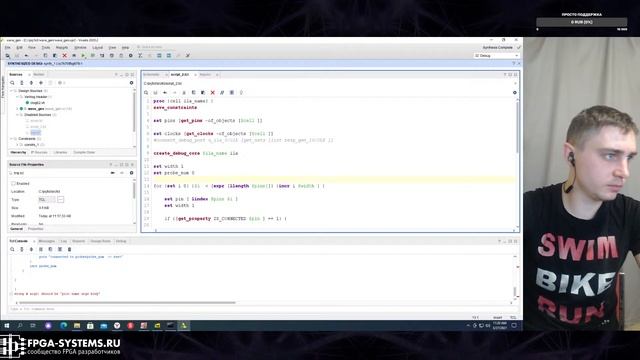This screenshot has width=640, height=360.
Task: Click the red Cancel X in main toolbar
Action: pyautogui.click(x=64, y=56)
